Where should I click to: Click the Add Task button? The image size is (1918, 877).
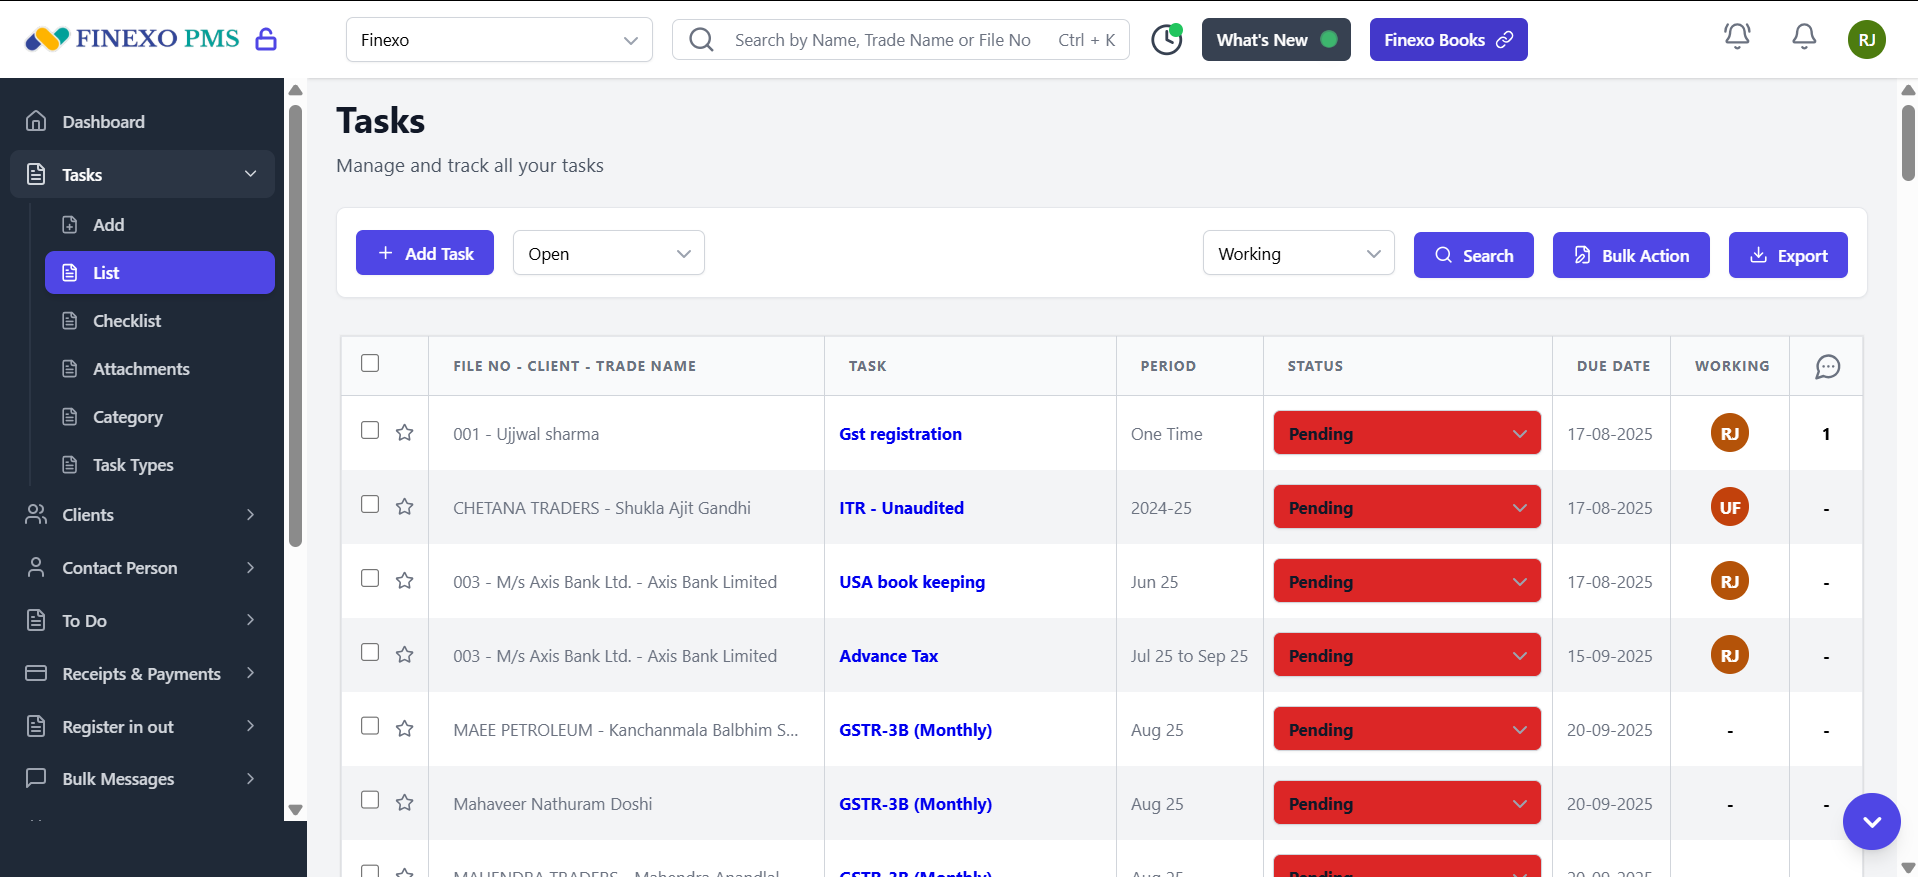[425, 254]
